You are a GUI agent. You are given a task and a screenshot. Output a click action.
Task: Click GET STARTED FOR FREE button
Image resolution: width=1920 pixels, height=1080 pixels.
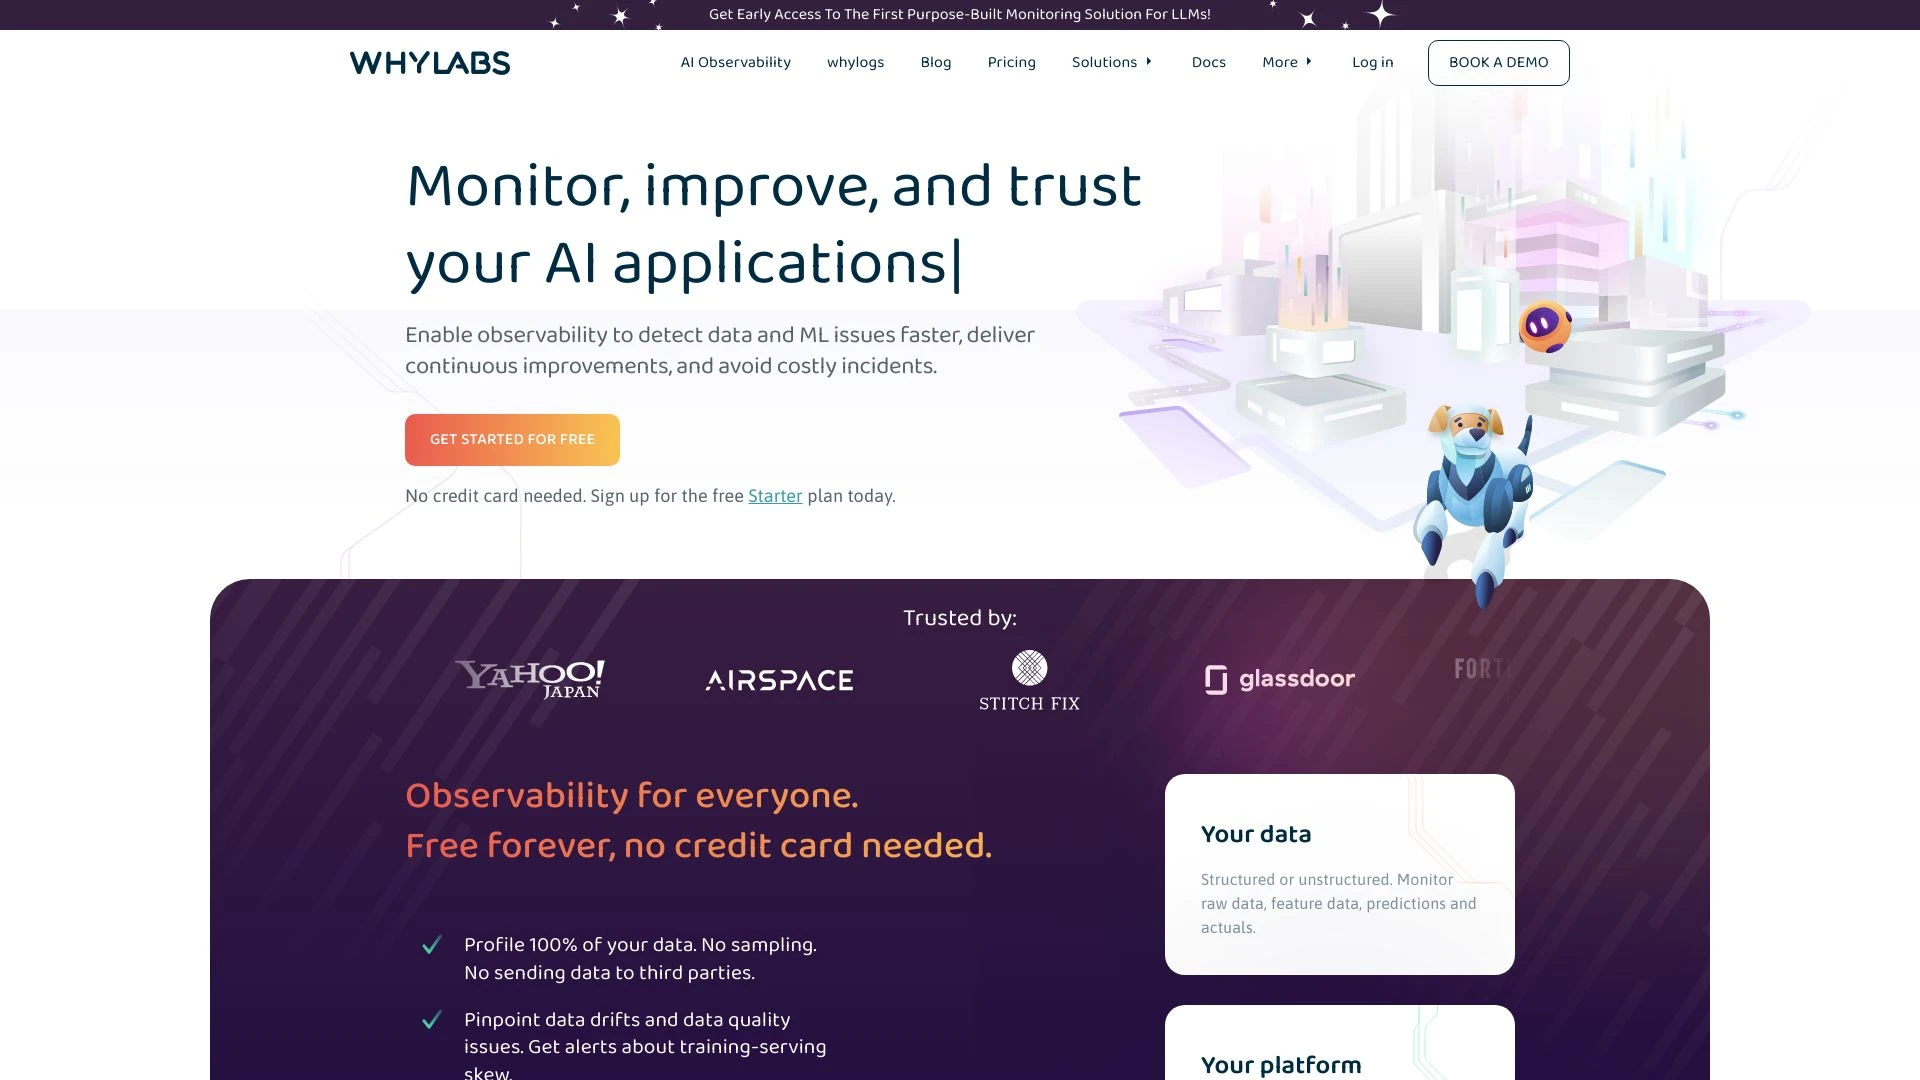pyautogui.click(x=513, y=439)
